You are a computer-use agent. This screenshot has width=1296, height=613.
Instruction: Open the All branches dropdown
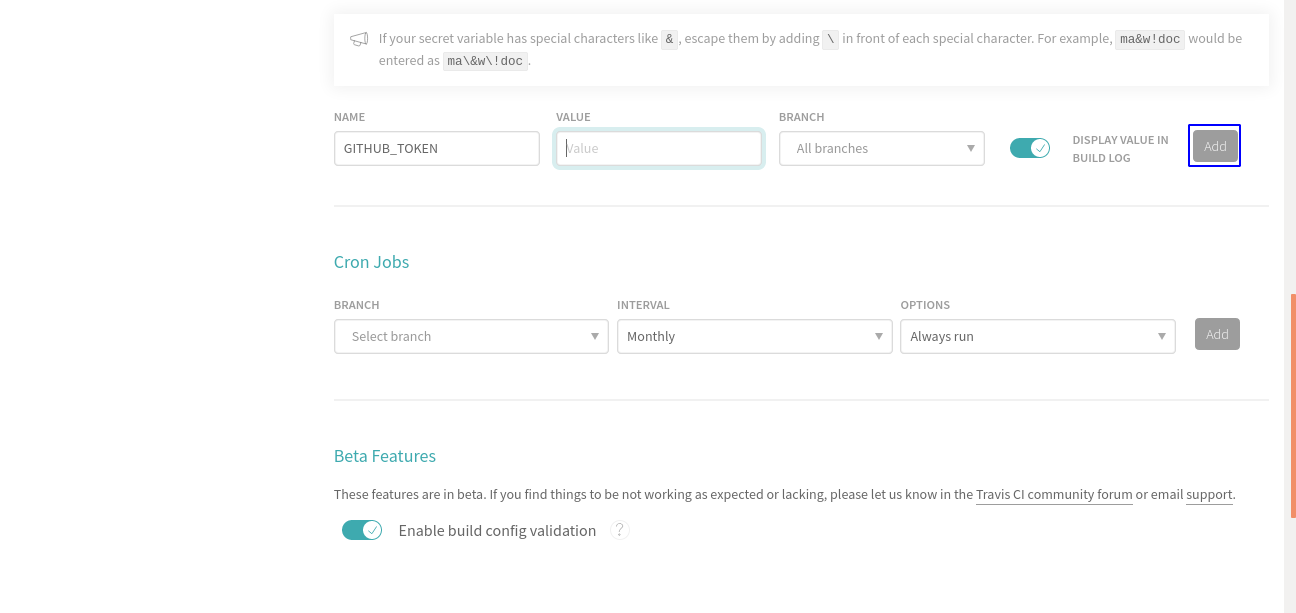[881, 148]
